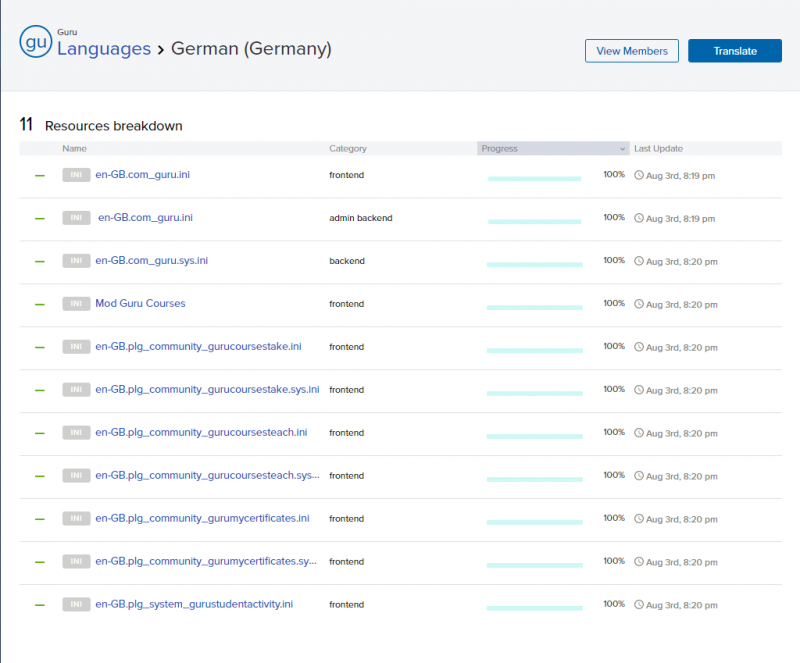The width and height of the screenshot is (800, 663).
Task: Click the clock icon in the Mod Guru Courses row
Action: click(x=639, y=304)
